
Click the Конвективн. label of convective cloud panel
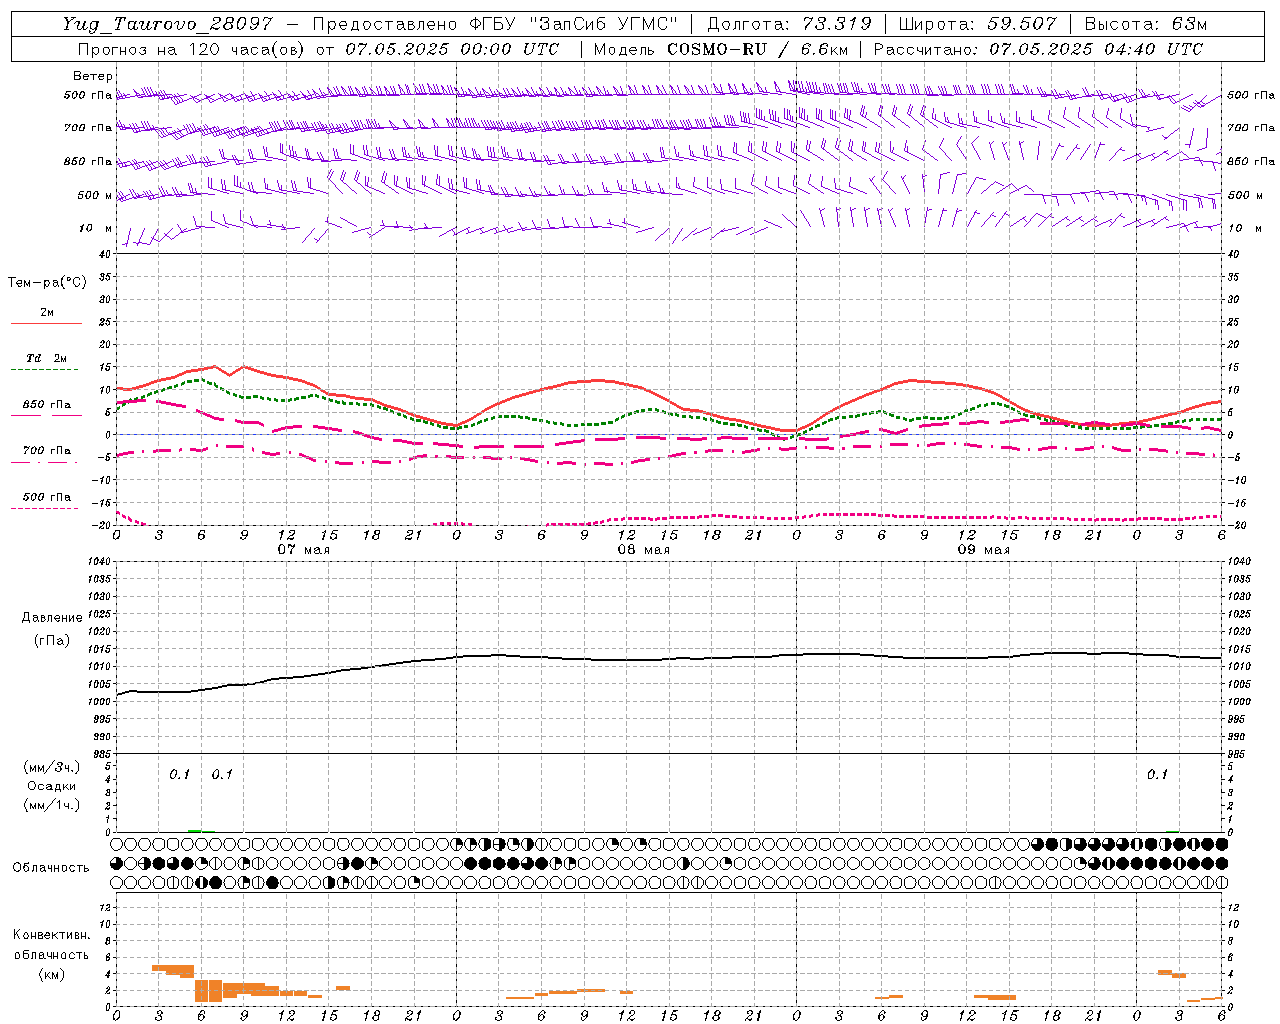click(x=51, y=935)
